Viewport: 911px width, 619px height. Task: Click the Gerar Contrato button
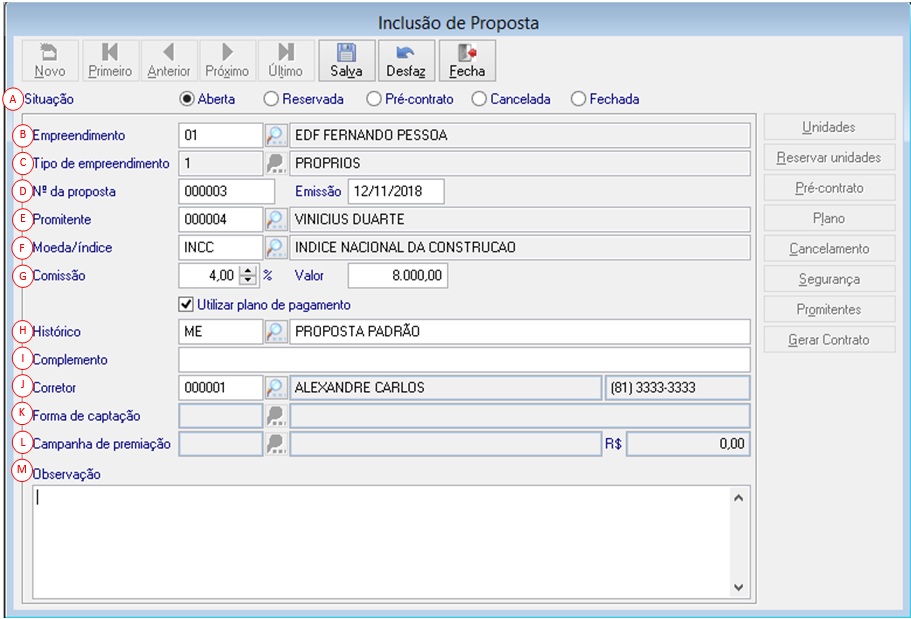click(x=829, y=340)
